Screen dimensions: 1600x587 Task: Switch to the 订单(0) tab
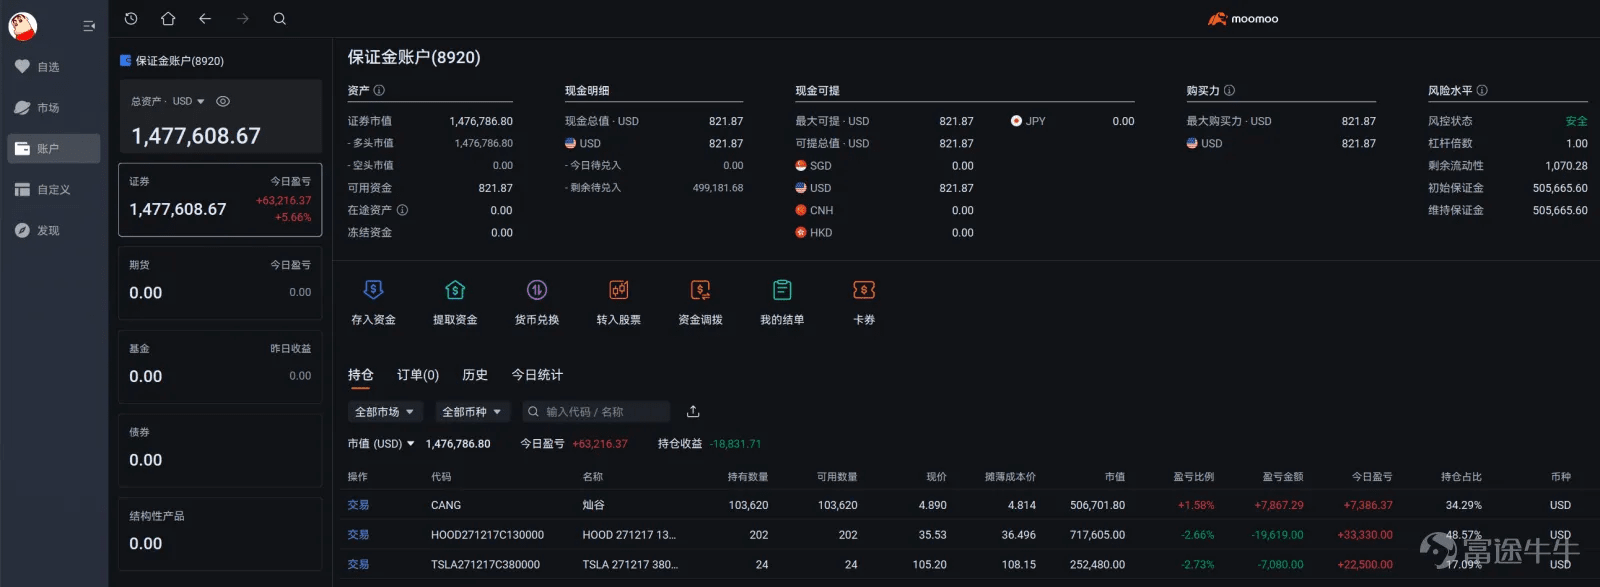[x=418, y=375]
